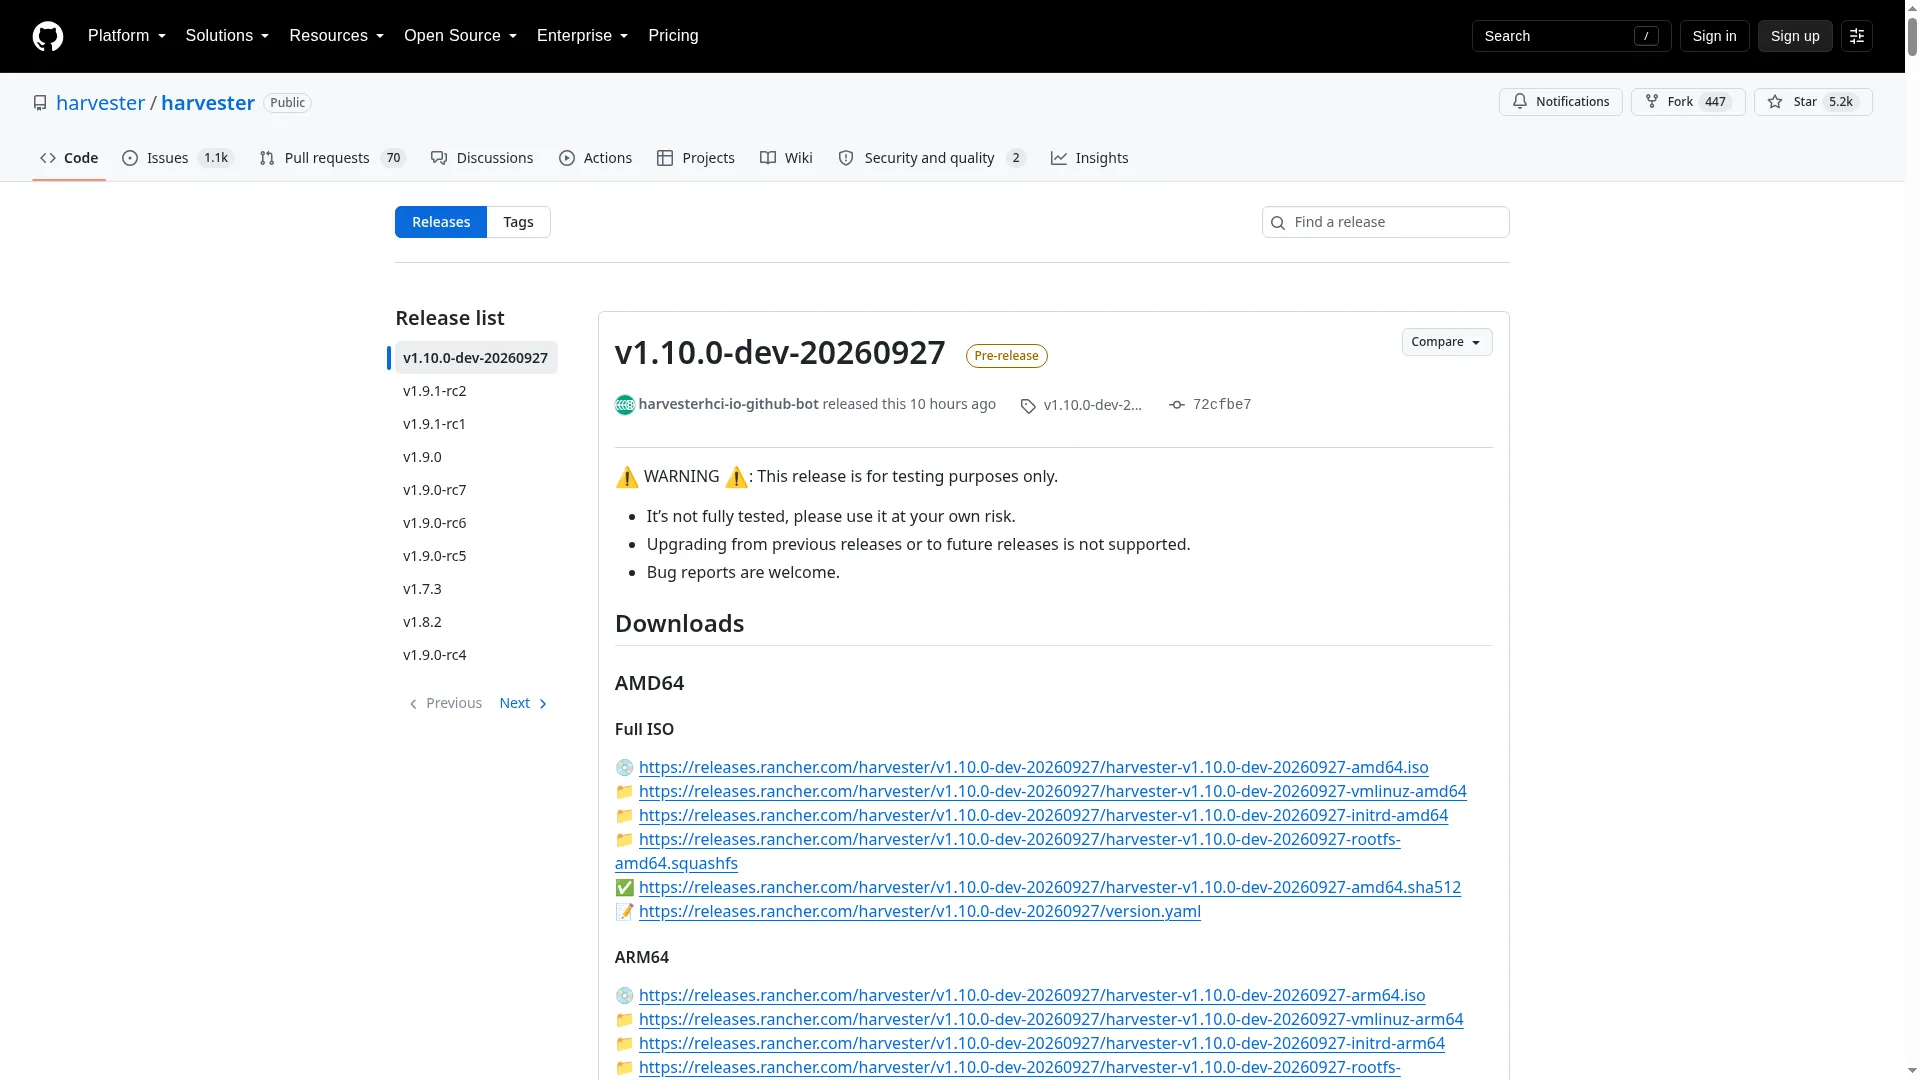1920x1080 pixels.
Task: Click the search magnifier in Find a release
Action: (1278, 223)
